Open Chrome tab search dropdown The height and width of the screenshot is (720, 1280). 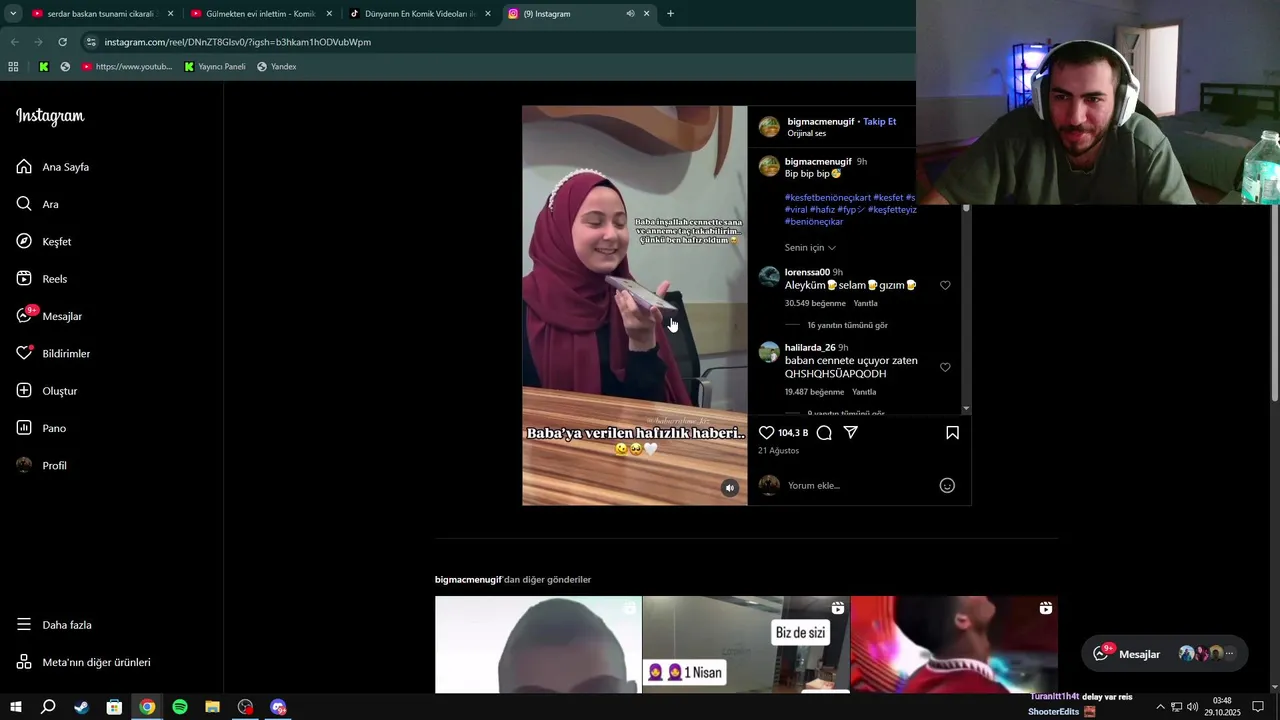pyautogui.click(x=13, y=14)
